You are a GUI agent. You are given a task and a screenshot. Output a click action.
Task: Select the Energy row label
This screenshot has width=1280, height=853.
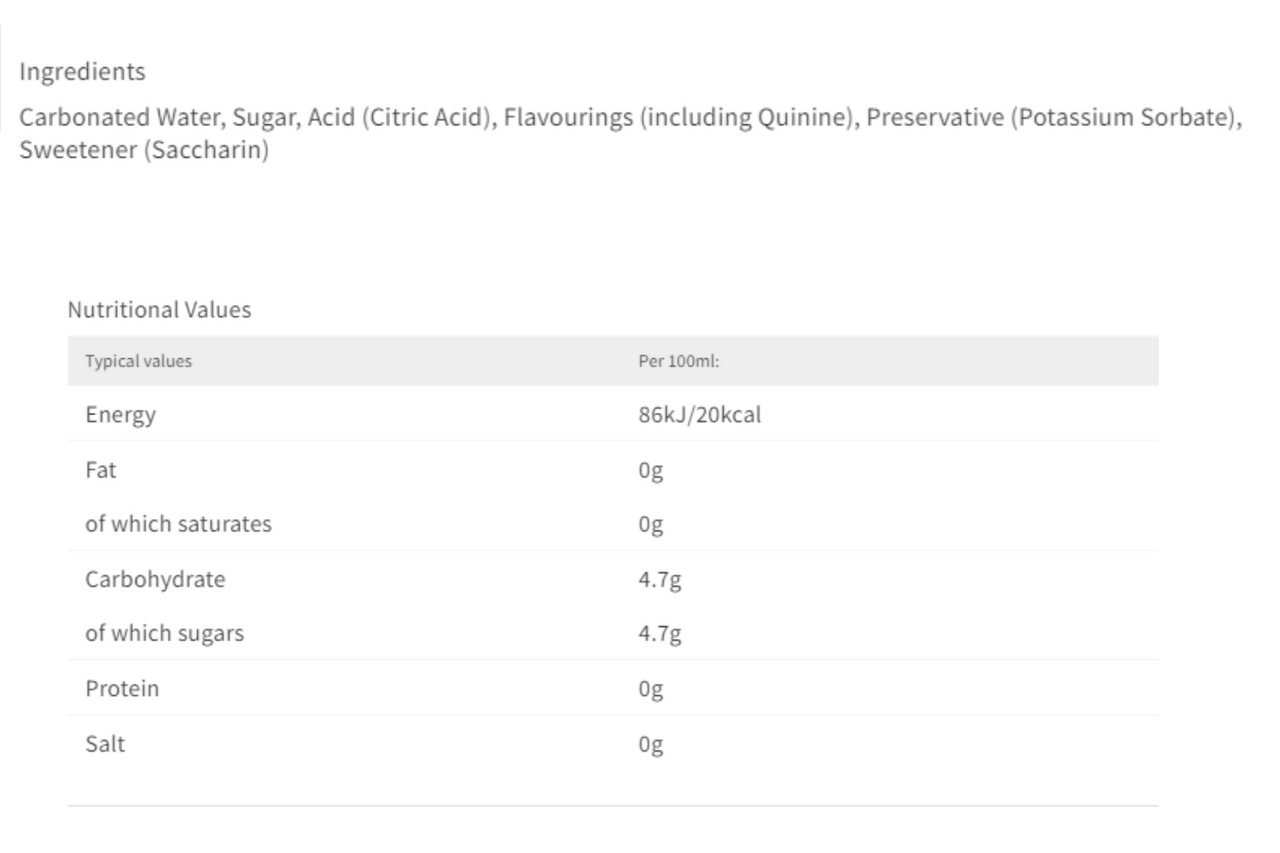[x=120, y=414]
